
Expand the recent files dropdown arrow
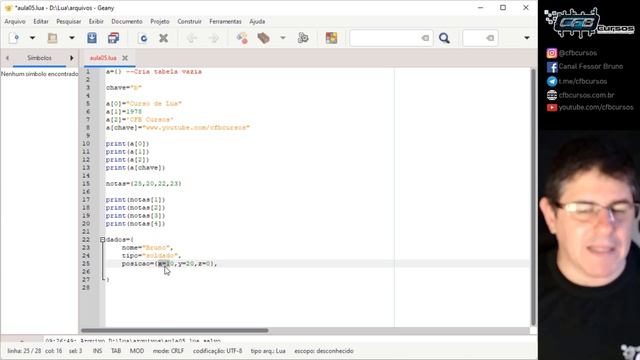coord(72,38)
